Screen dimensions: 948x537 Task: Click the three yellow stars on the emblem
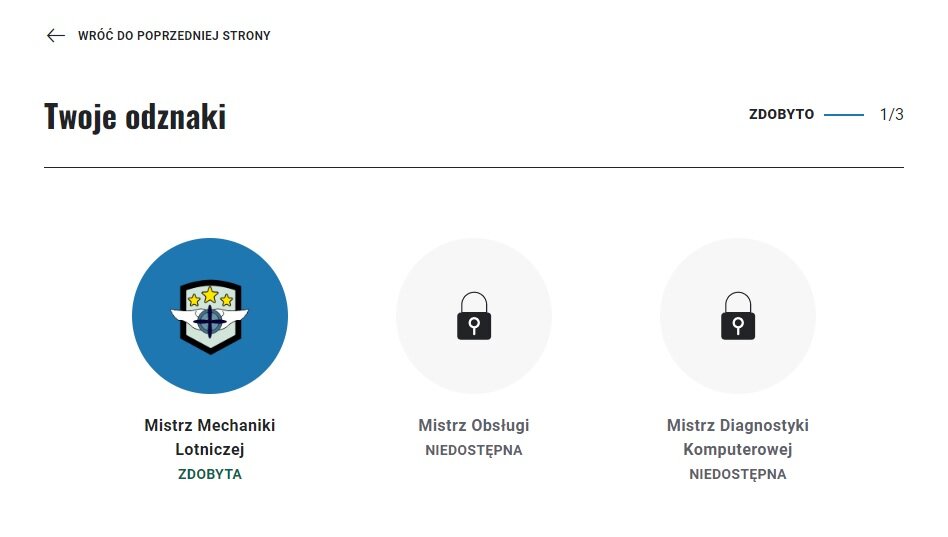click(x=210, y=297)
